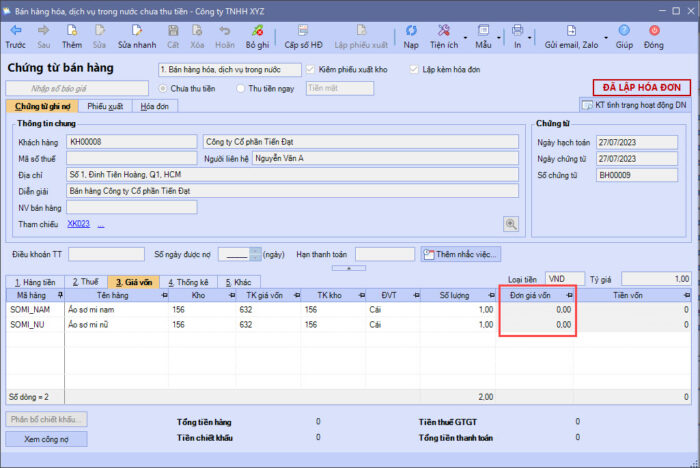
Task: Click the magnifier icon beside Tham chiếu
Action: (510, 224)
